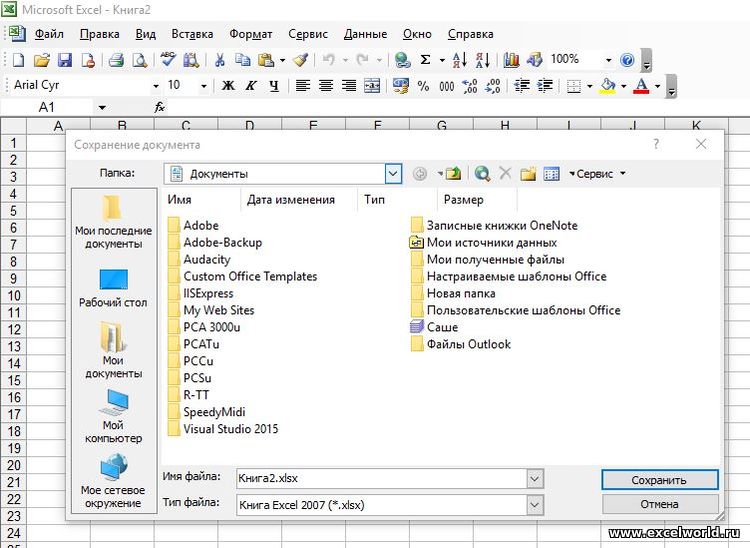Go up one folder level icon
This screenshot has height=548, width=750.
(453, 174)
